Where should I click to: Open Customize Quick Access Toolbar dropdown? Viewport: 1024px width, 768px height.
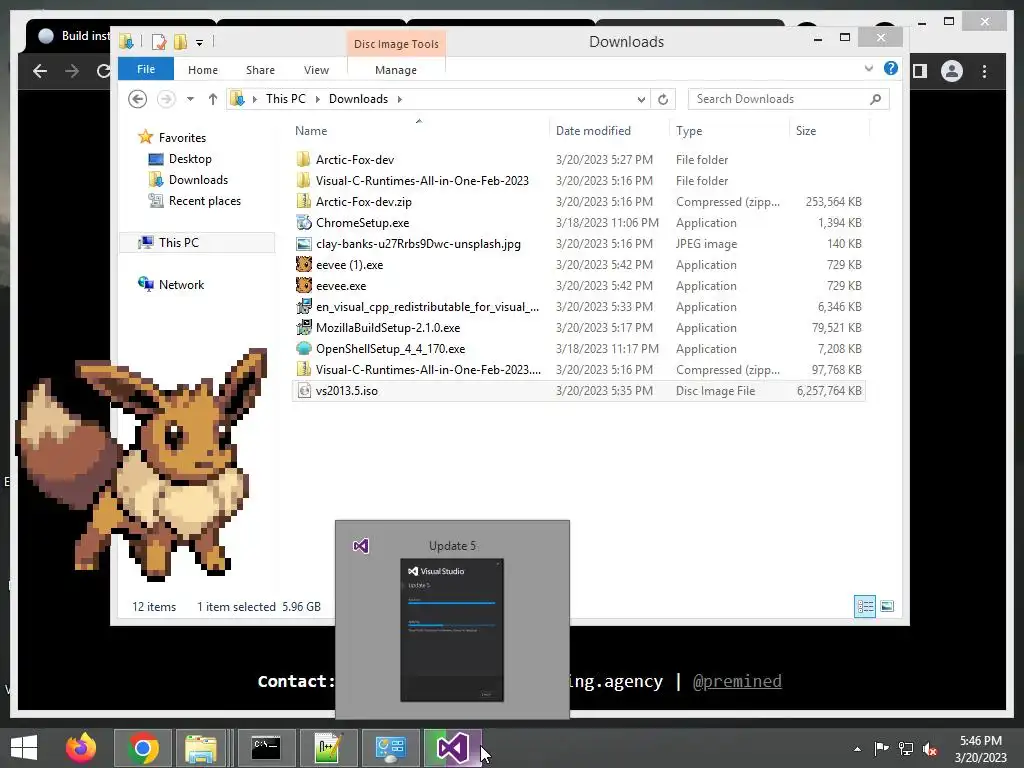(x=199, y=43)
